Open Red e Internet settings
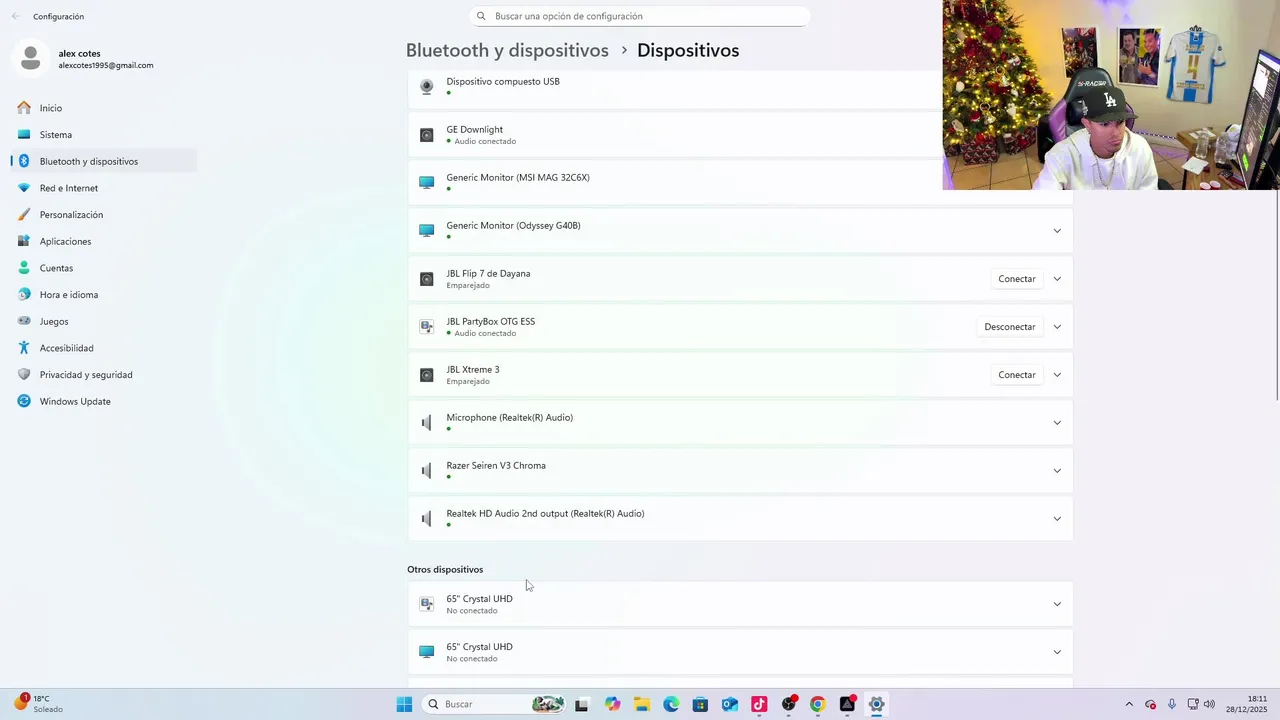 104,188
